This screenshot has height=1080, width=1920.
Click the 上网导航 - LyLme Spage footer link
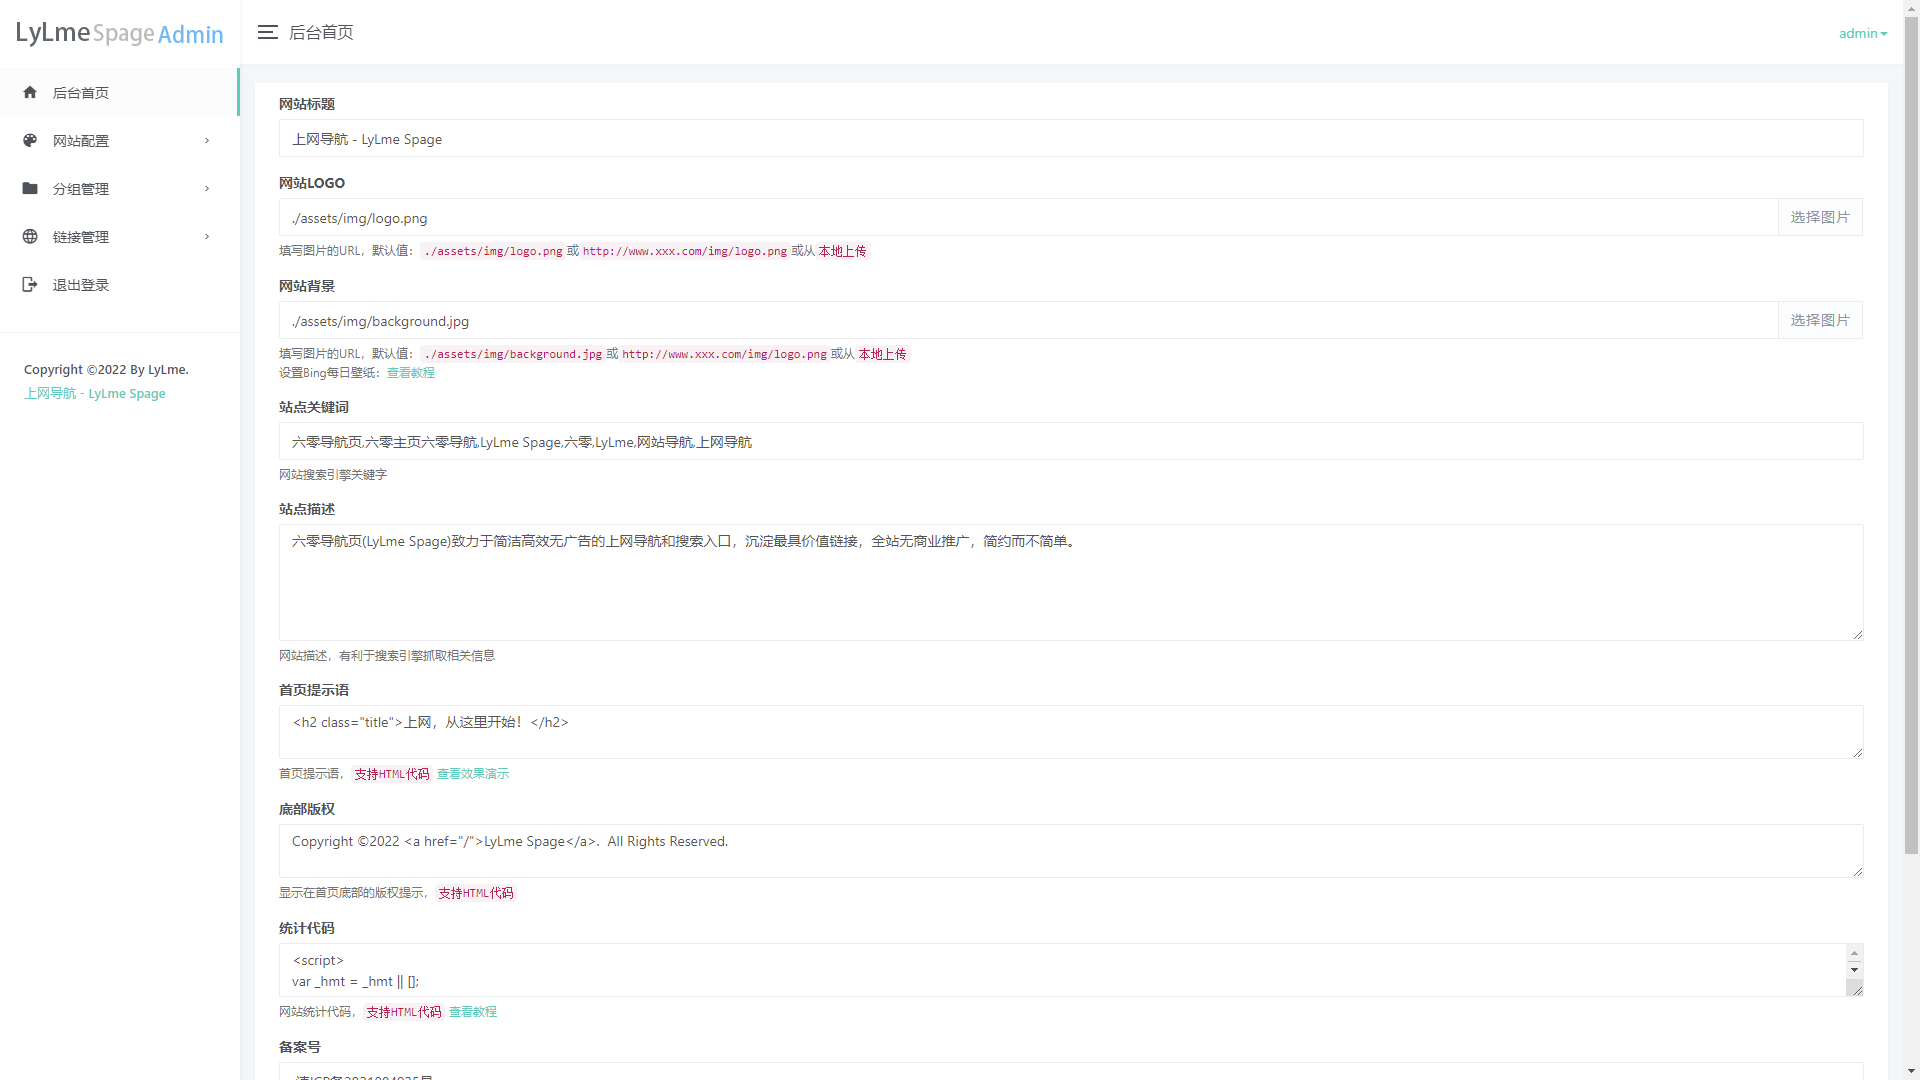click(x=95, y=393)
